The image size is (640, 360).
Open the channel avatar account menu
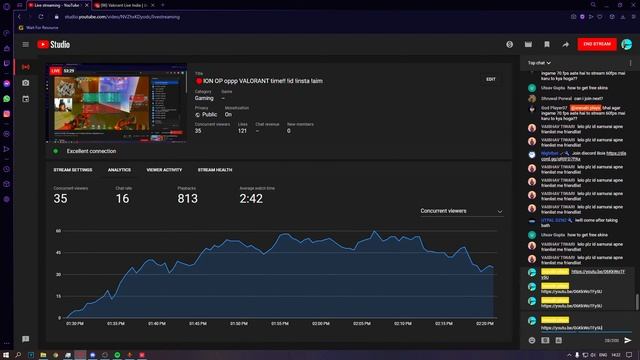[627, 44]
